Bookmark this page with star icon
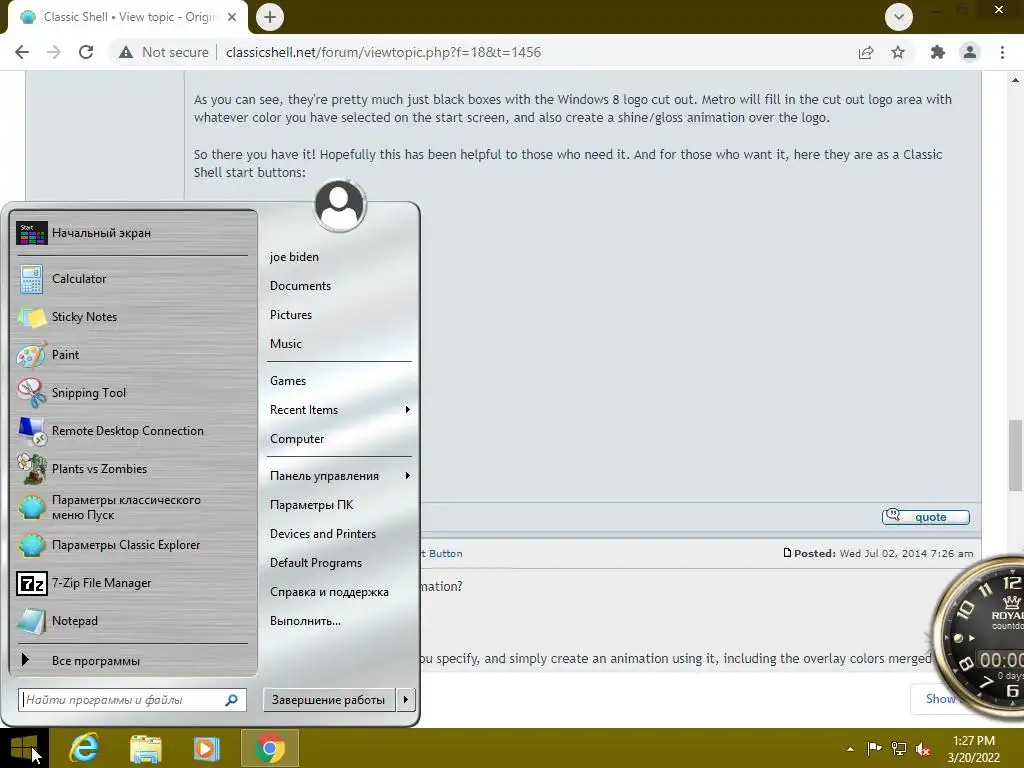Image resolution: width=1024 pixels, height=768 pixels. pyautogui.click(x=898, y=52)
